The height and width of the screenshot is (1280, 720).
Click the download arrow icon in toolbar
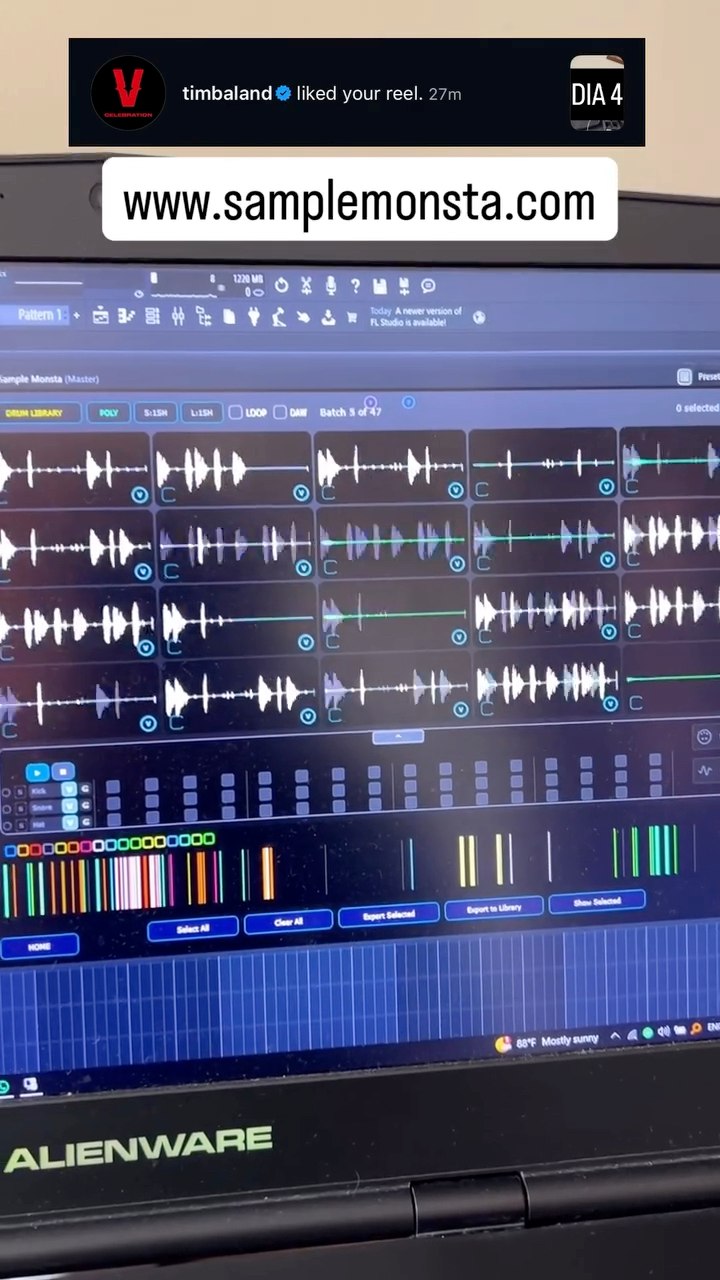click(328, 319)
